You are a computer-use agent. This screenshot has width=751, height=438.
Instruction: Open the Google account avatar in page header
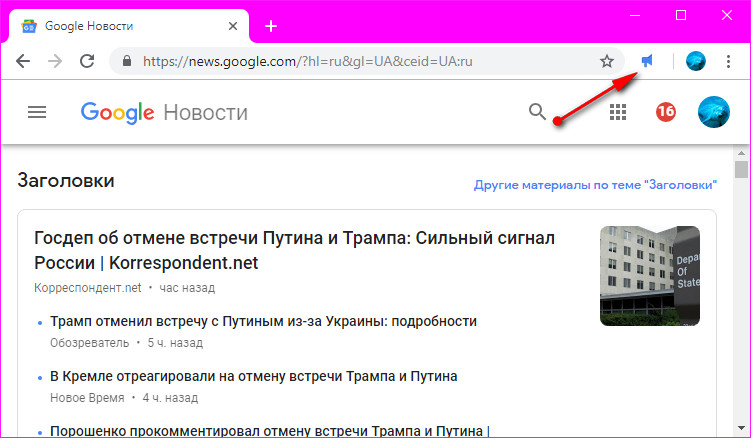tap(713, 112)
